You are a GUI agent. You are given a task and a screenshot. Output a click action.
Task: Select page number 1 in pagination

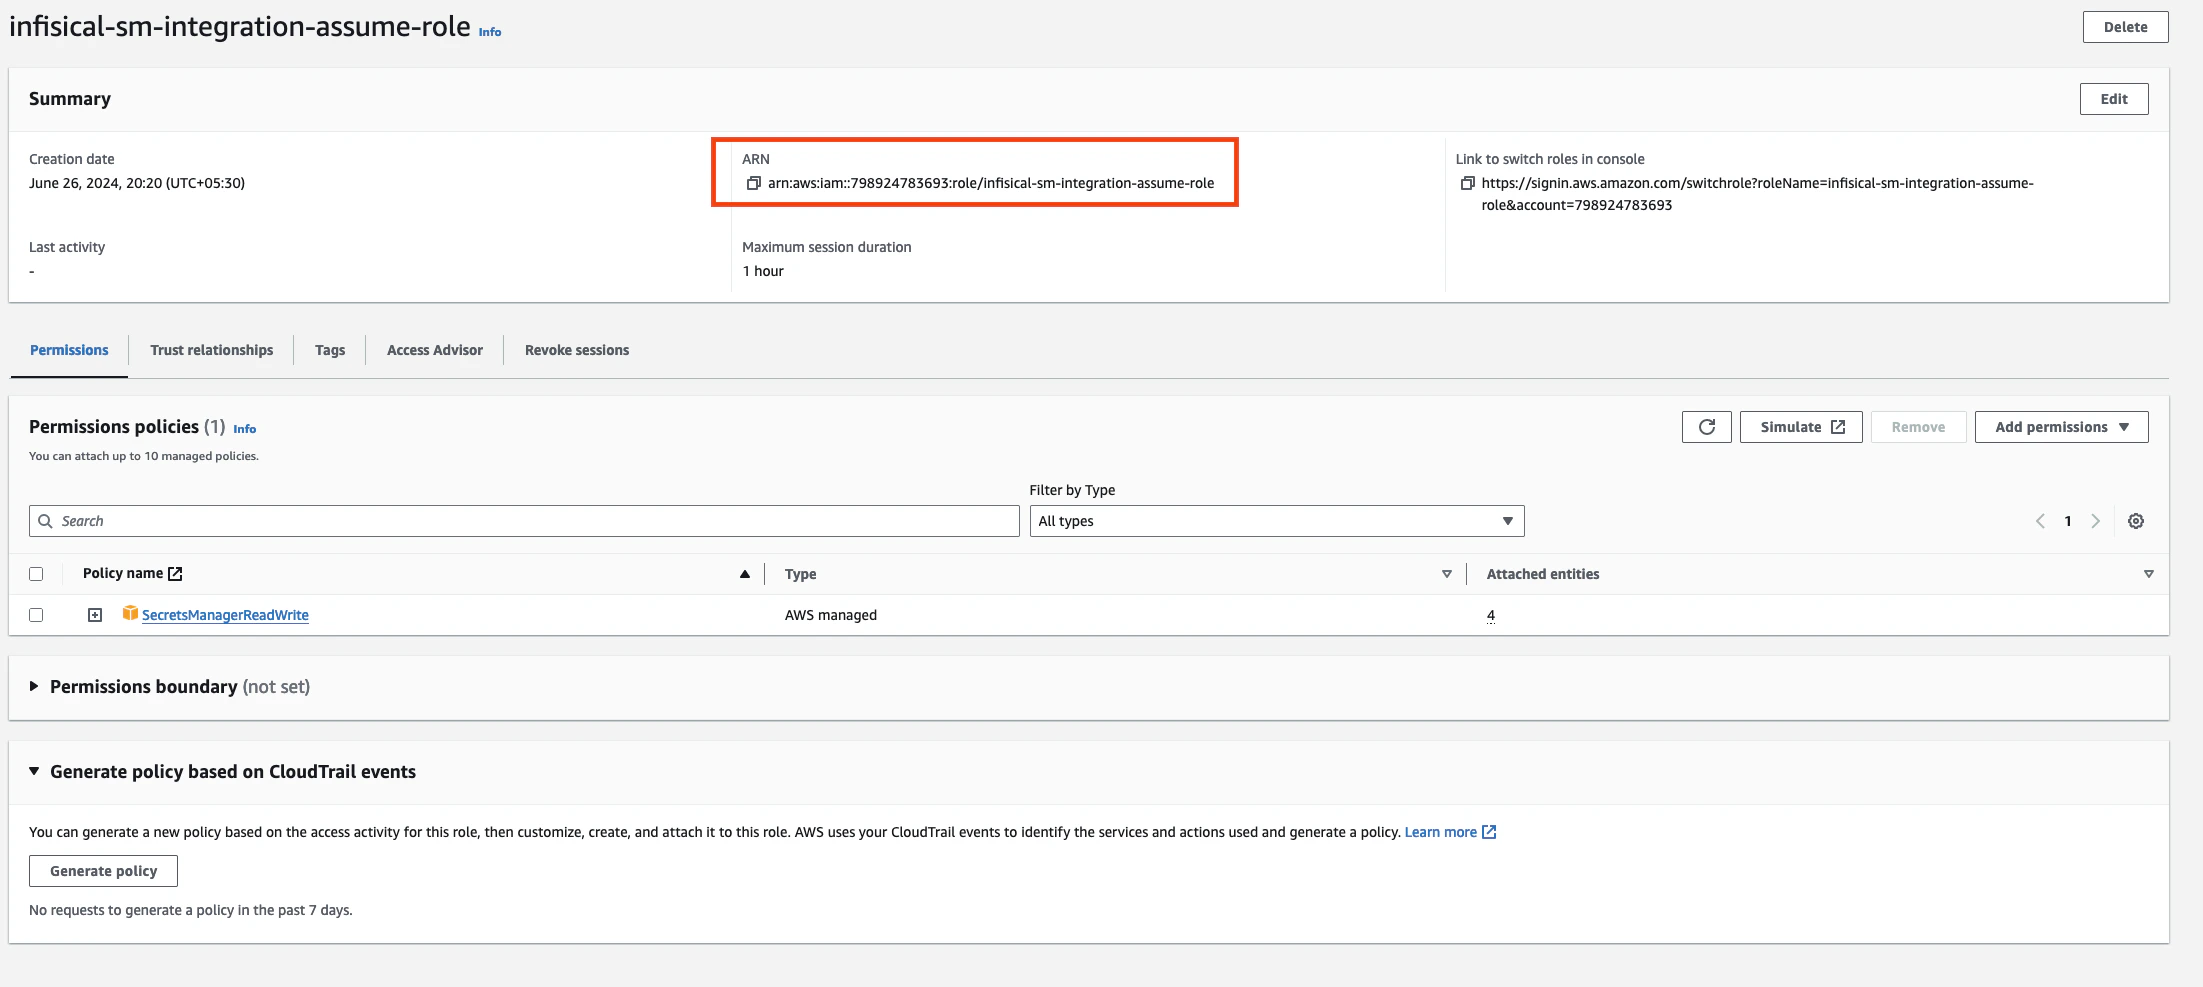(2068, 521)
